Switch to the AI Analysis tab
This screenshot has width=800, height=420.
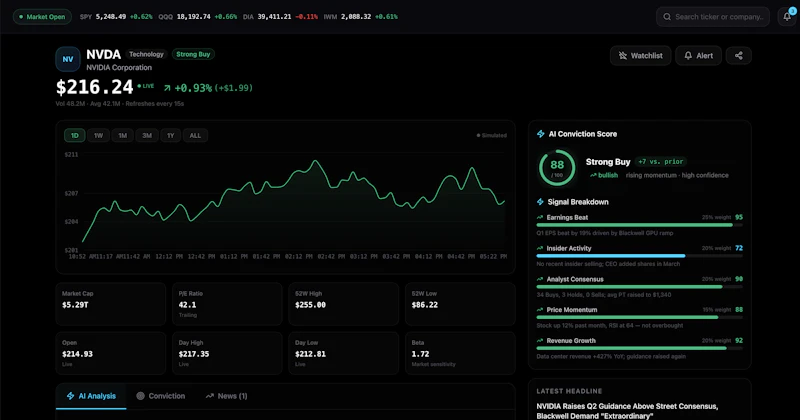click(x=91, y=396)
